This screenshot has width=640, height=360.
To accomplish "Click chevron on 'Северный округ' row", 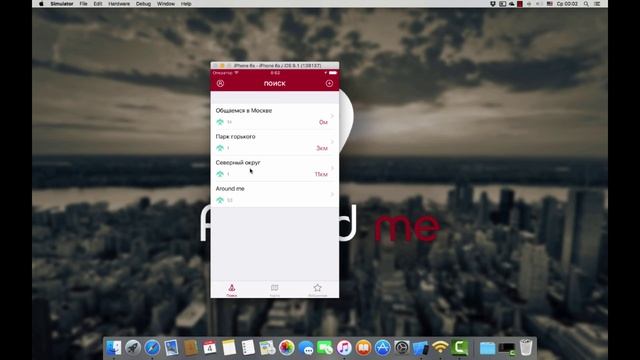I will [332, 168].
